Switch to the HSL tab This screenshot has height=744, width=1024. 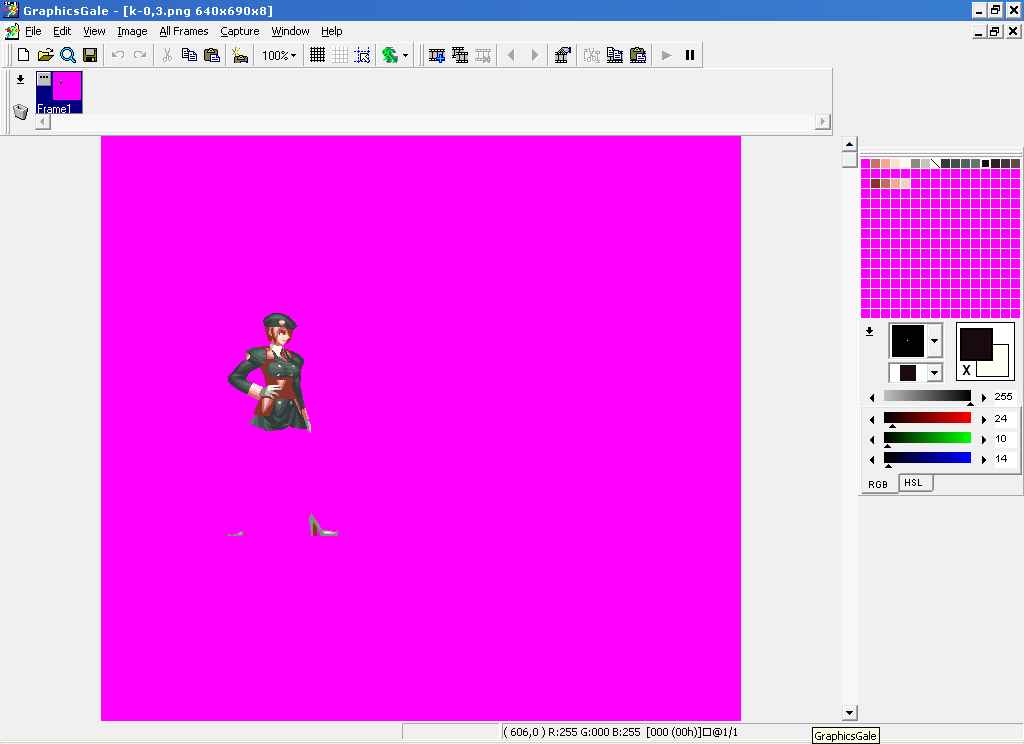[x=913, y=483]
